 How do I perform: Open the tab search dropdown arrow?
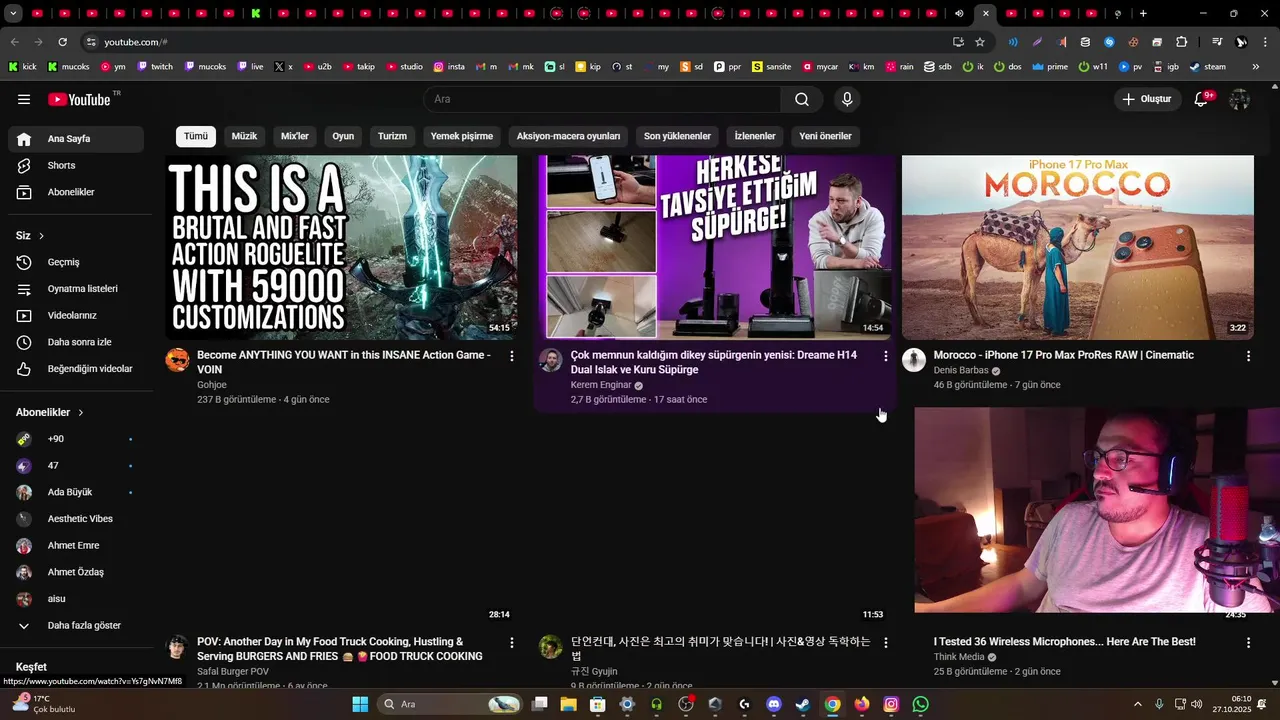(13, 14)
